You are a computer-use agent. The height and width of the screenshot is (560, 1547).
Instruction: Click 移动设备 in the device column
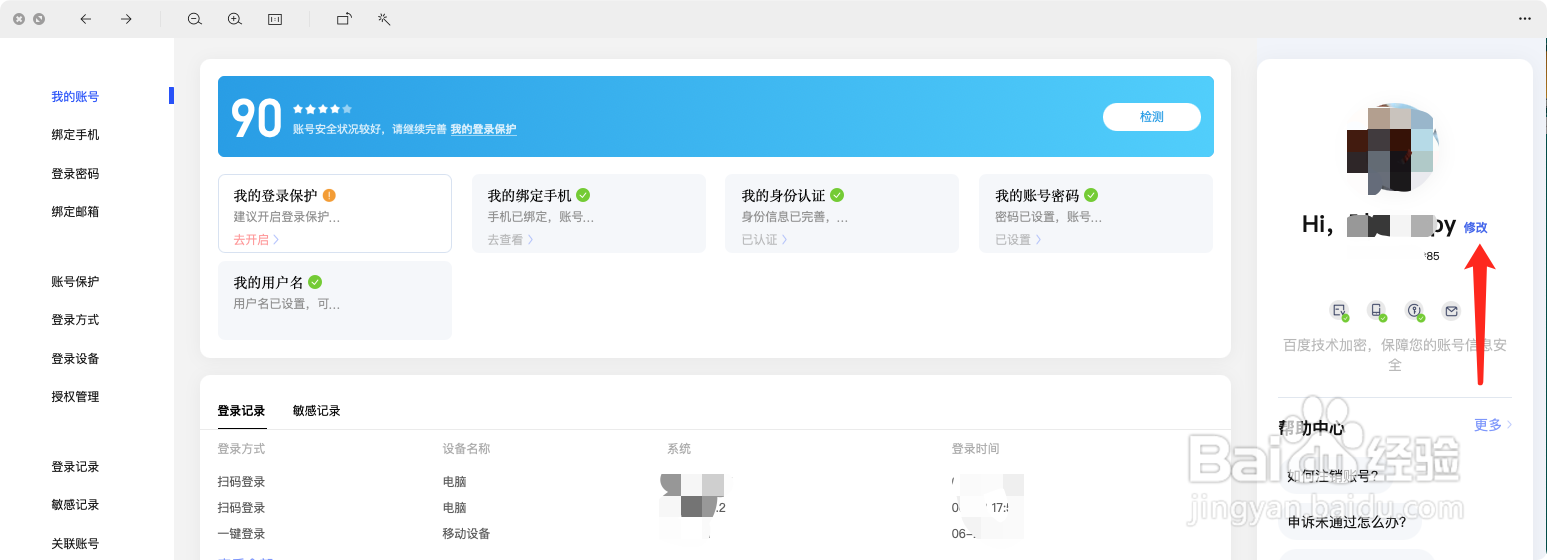466,534
